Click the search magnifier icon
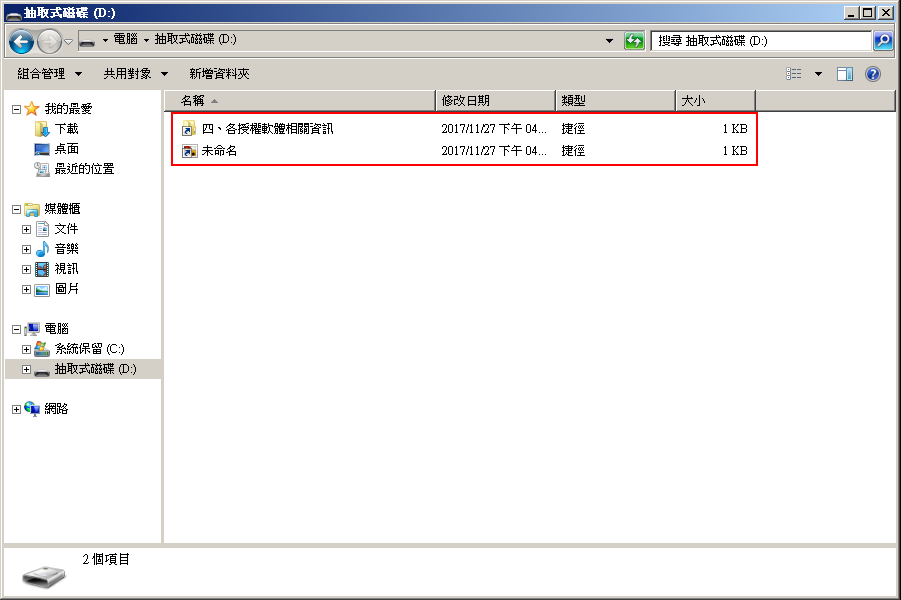 tap(882, 41)
